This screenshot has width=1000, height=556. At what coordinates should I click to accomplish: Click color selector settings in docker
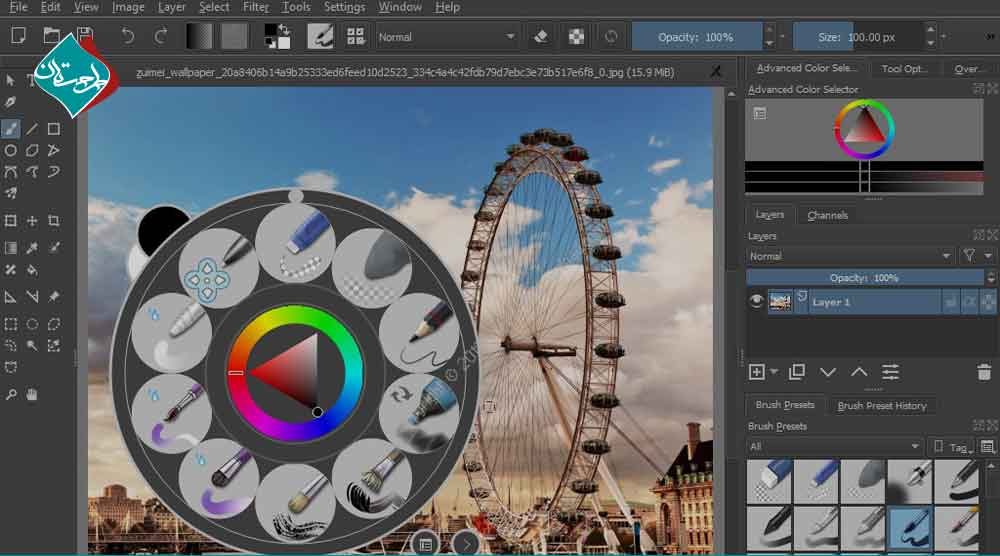pyautogui.click(x=760, y=113)
